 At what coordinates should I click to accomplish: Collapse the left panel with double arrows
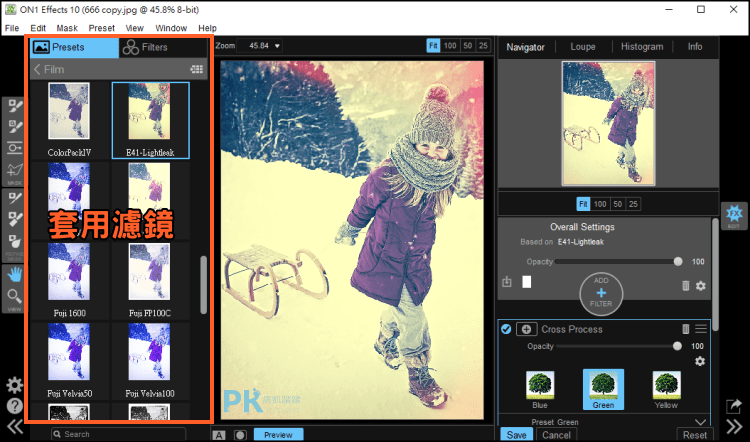14,426
